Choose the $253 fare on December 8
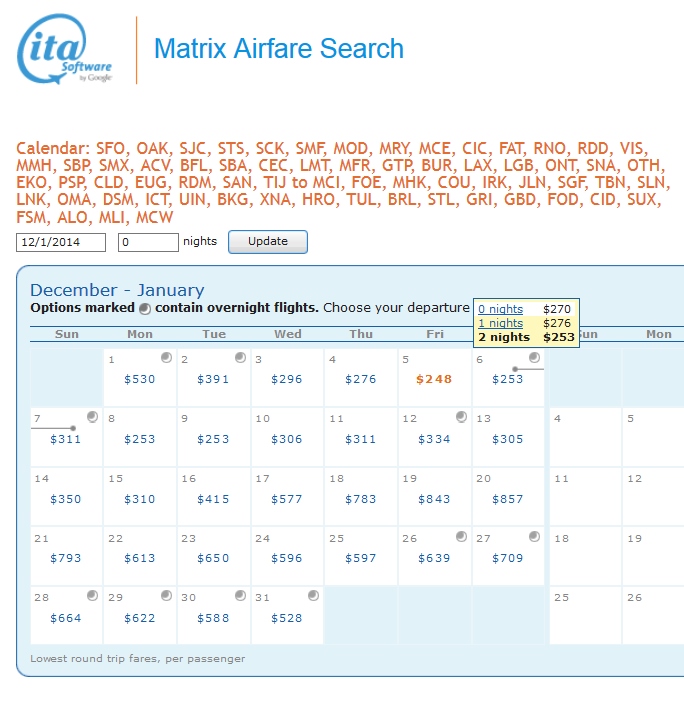The height and width of the screenshot is (722, 684). pos(140,439)
